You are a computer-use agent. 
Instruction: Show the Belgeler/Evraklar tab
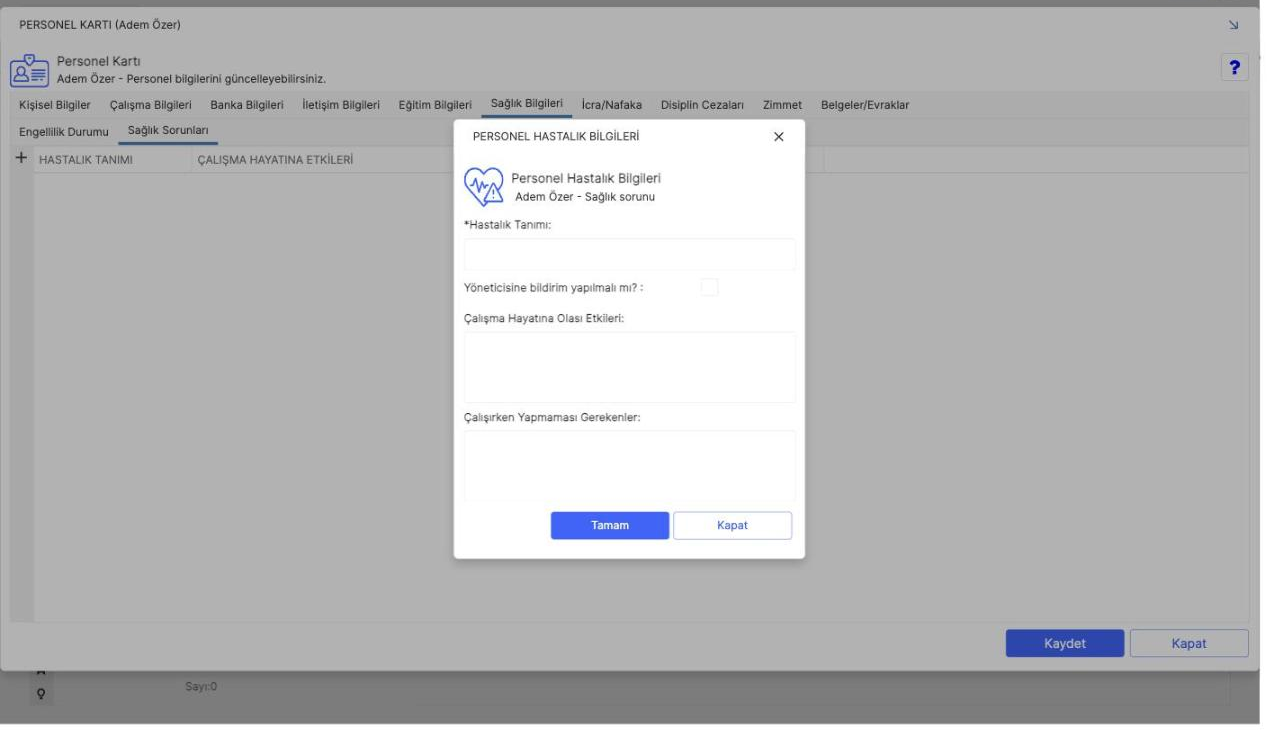click(x=865, y=105)
